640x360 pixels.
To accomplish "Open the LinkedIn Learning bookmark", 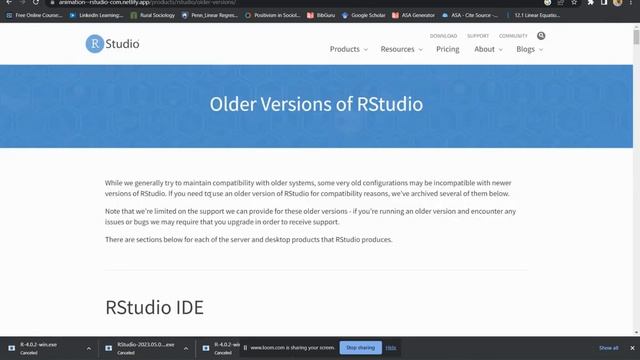I will pyautogui.click(x=96, y=15).
